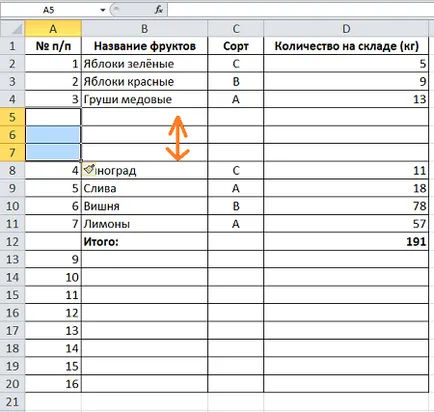Select row 7 header
This screenshot has width=434, height=412.
click(x=12, y=153)
